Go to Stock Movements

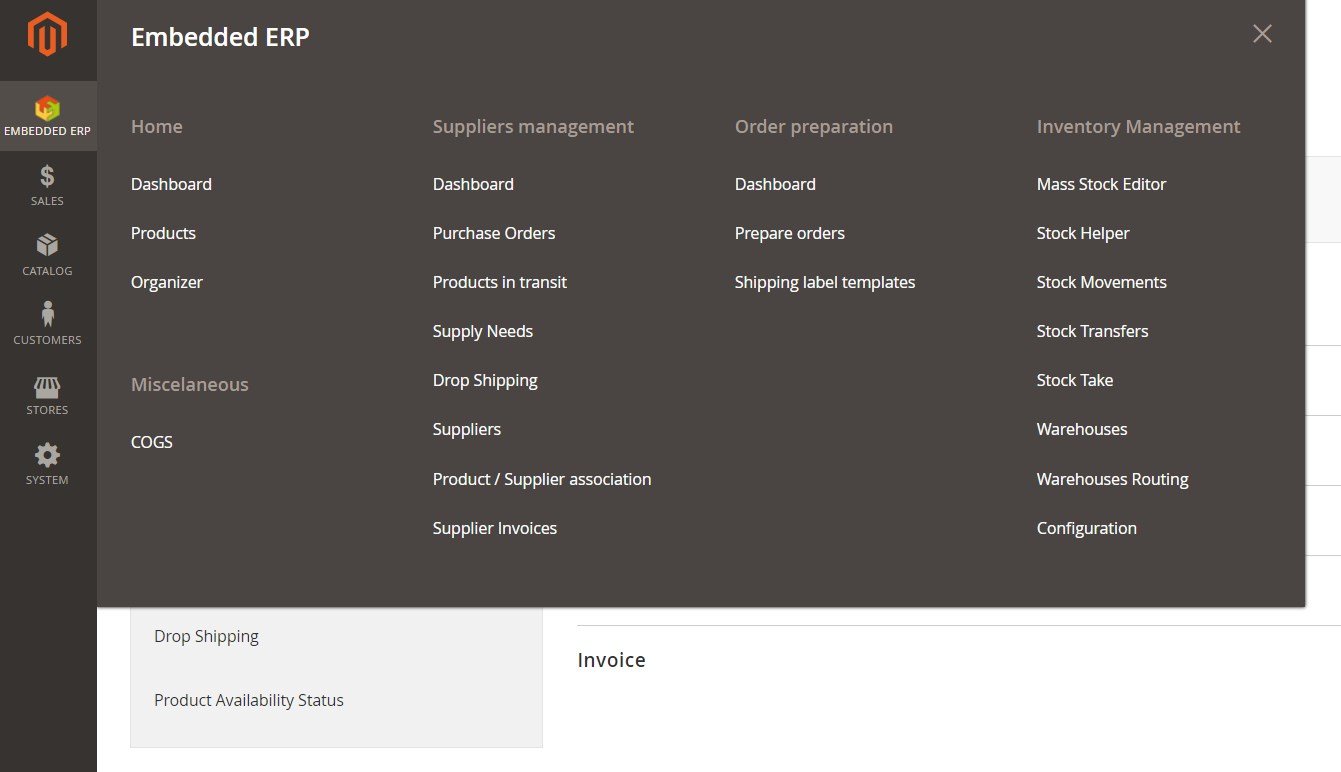(x=1102, y=282)
